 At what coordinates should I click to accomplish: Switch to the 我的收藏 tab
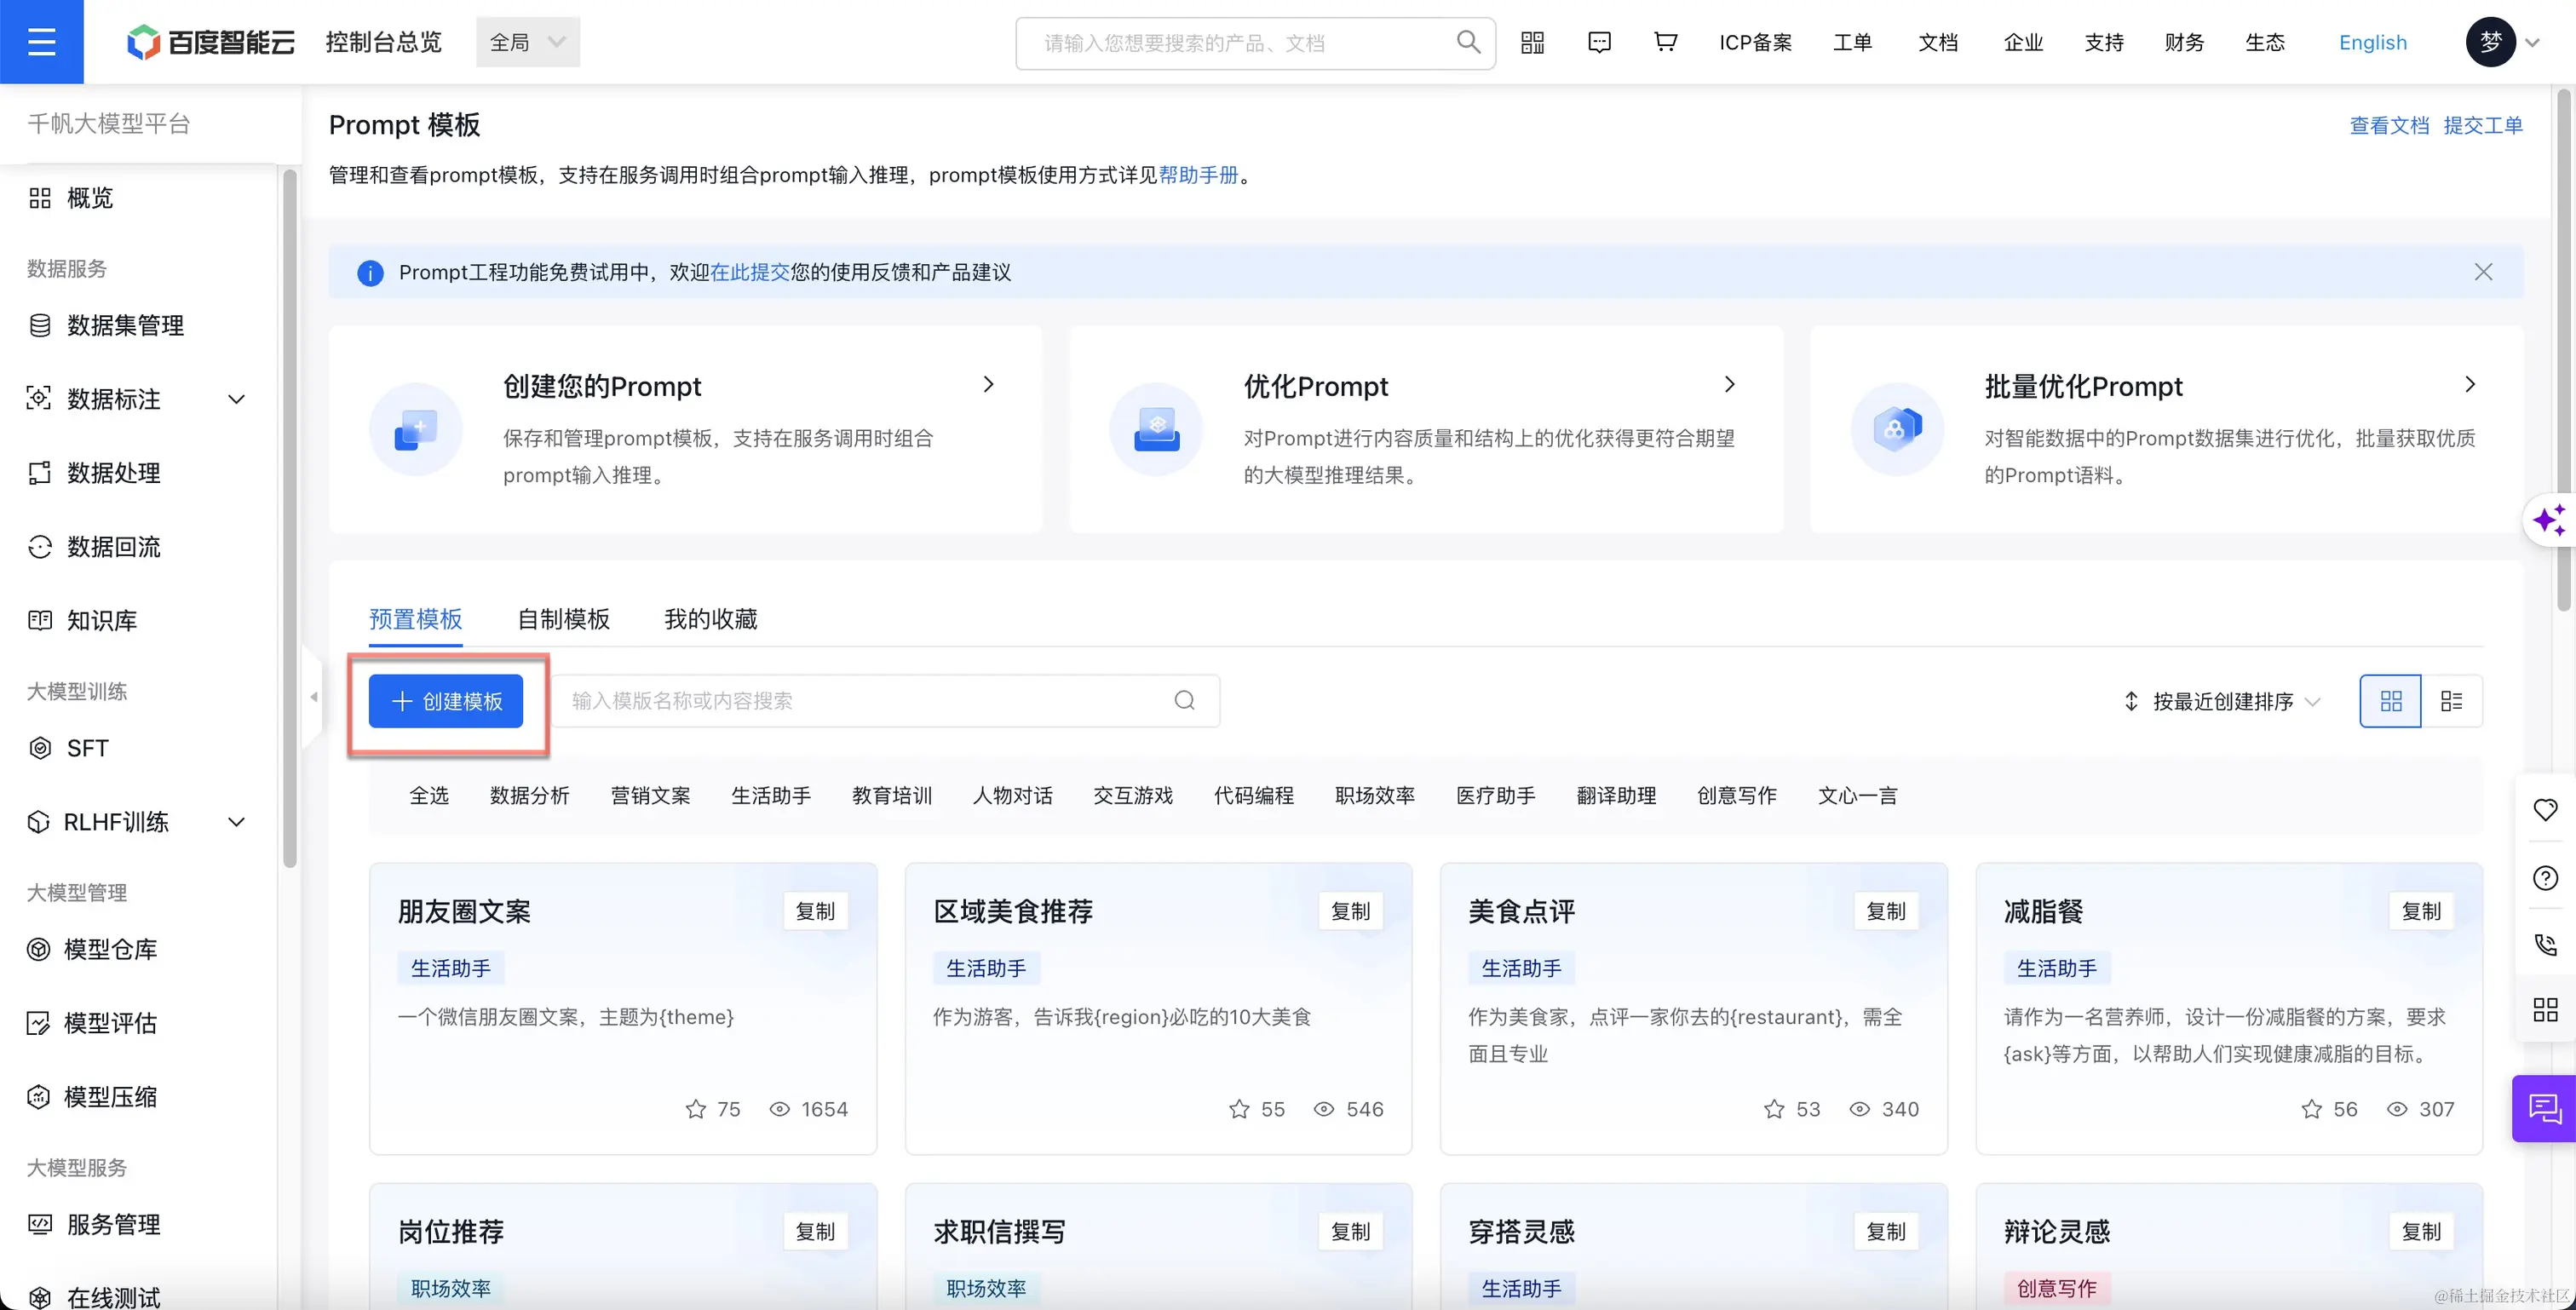[x=710, y=619]
